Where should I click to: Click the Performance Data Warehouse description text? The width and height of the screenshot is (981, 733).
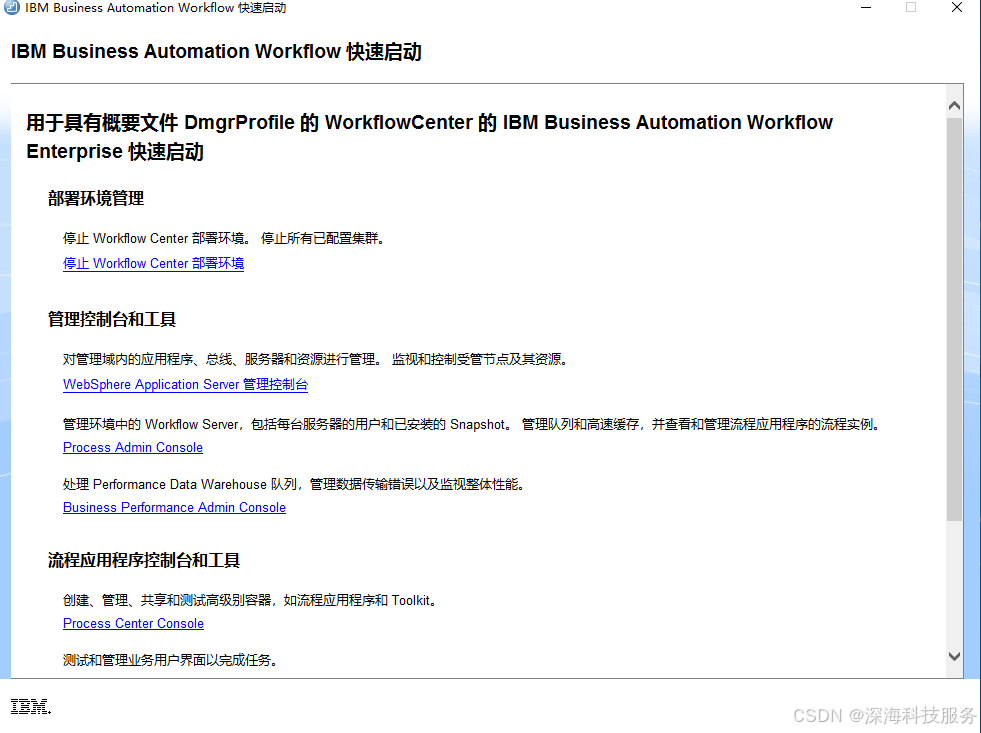pyautogui.click(x=293, y=485)
